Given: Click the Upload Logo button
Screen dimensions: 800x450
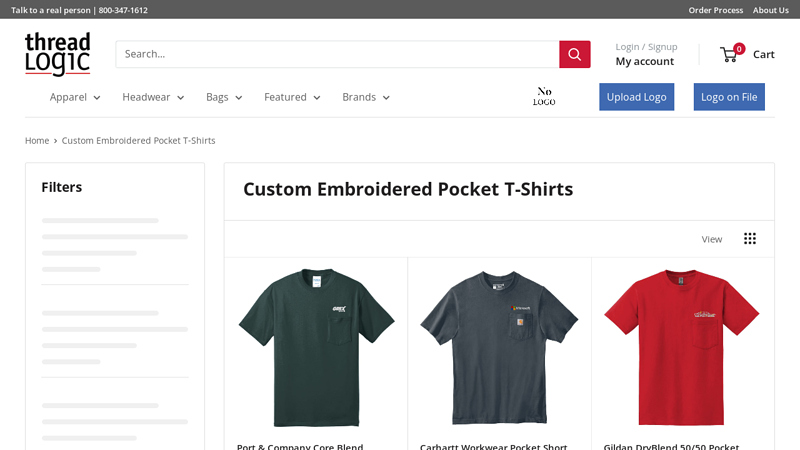Looking at the screenshot, I should [636, 97].
